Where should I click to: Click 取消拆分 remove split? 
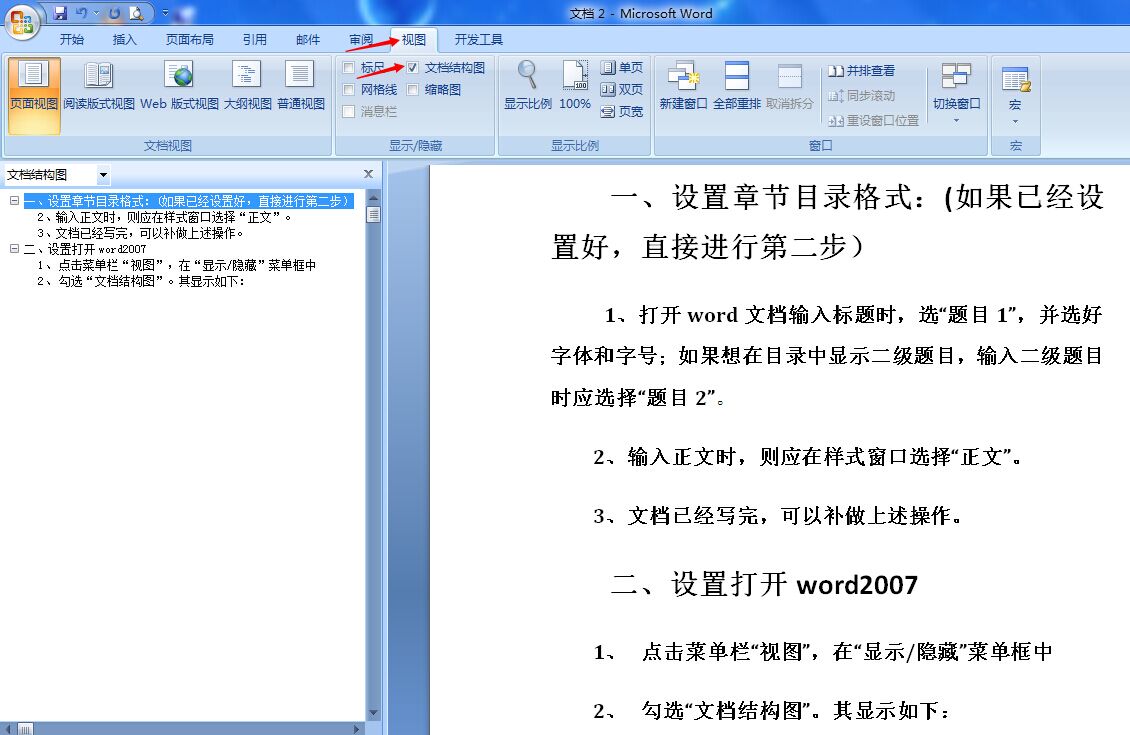790,86
